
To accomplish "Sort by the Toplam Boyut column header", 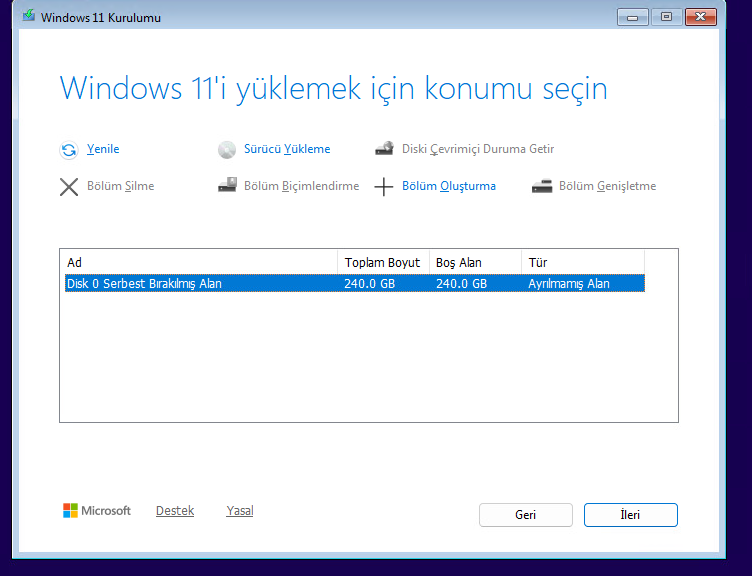I will (383, 262).
